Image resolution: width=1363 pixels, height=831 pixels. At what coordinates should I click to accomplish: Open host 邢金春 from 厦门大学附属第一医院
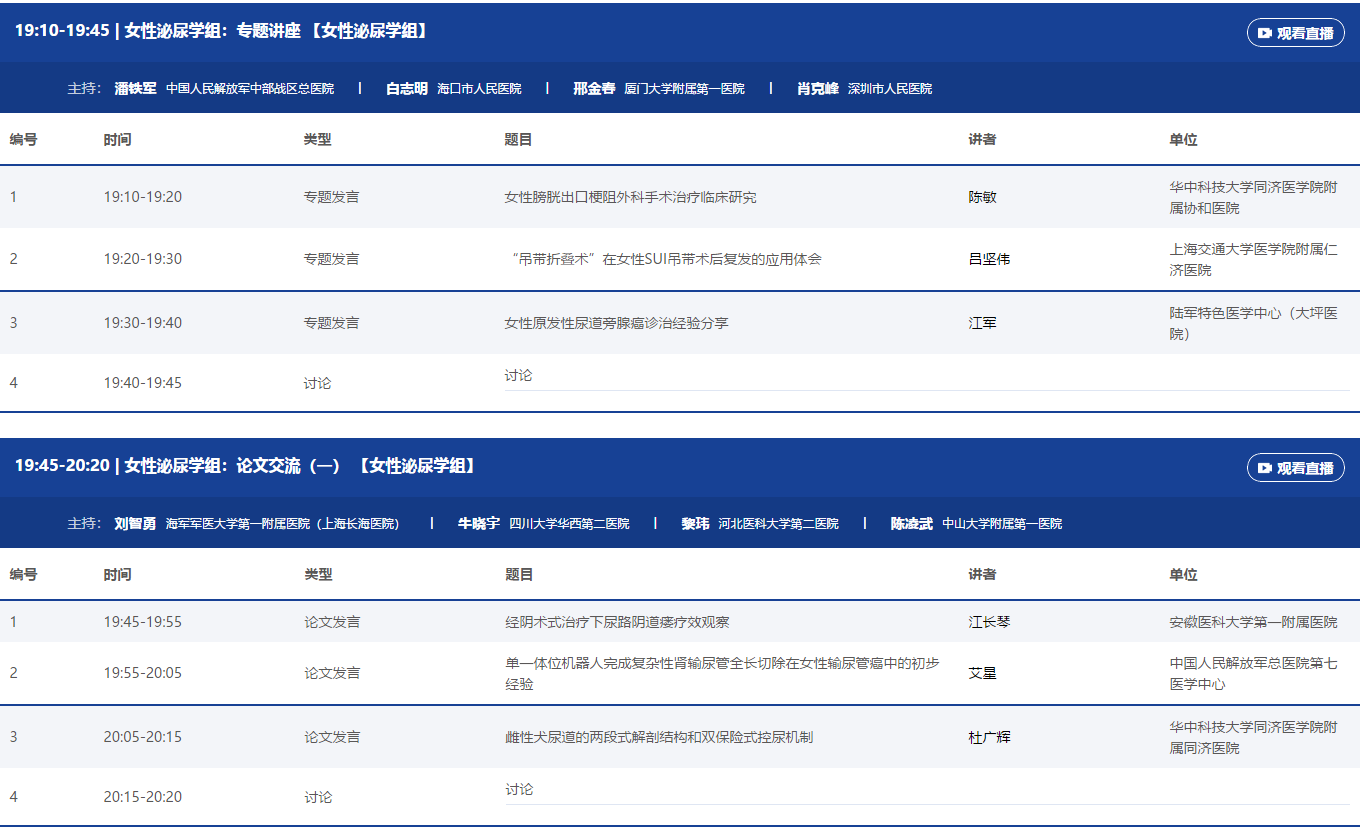coord(594,89)
